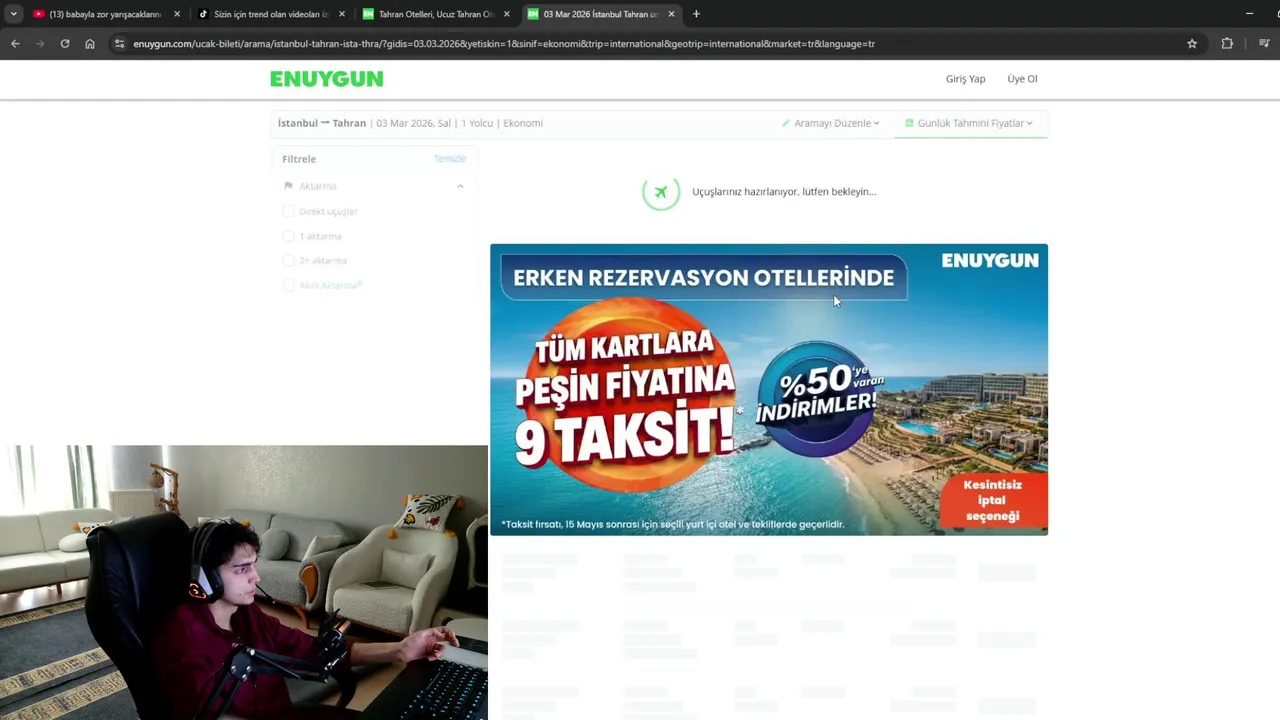Clear filters with 'Temizle'
The image size is (1280, 720).
click(x=450, y=159)
